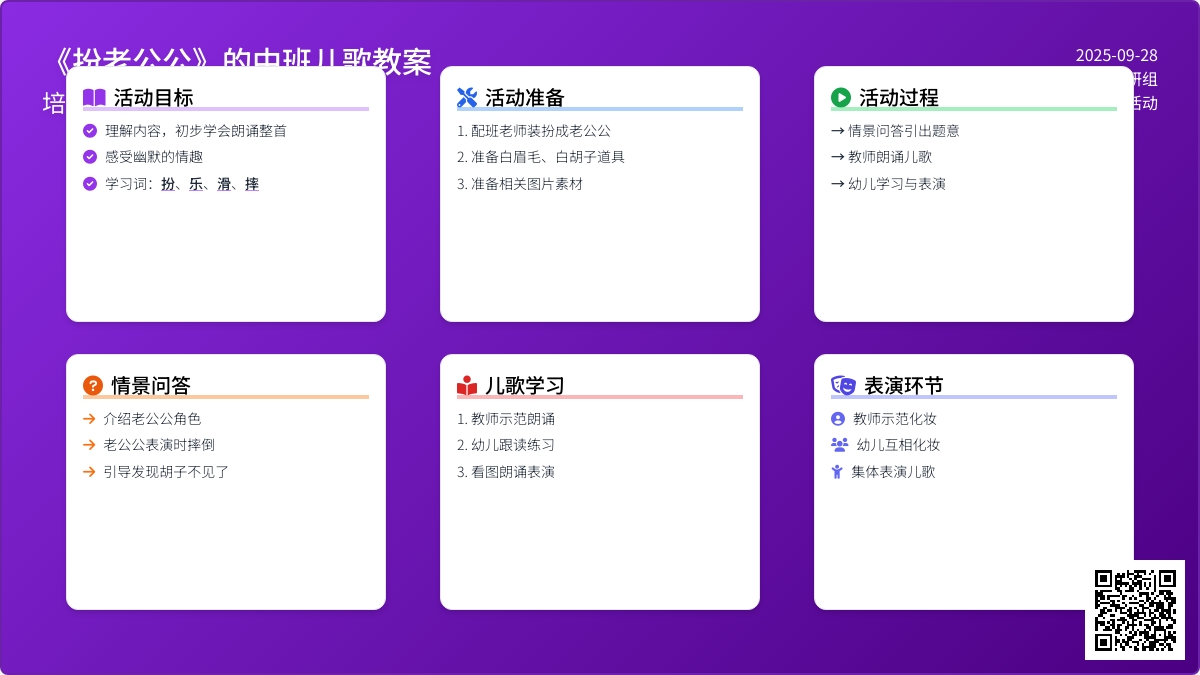Select the 儿歌学习 card heading

tap(524, 386)
